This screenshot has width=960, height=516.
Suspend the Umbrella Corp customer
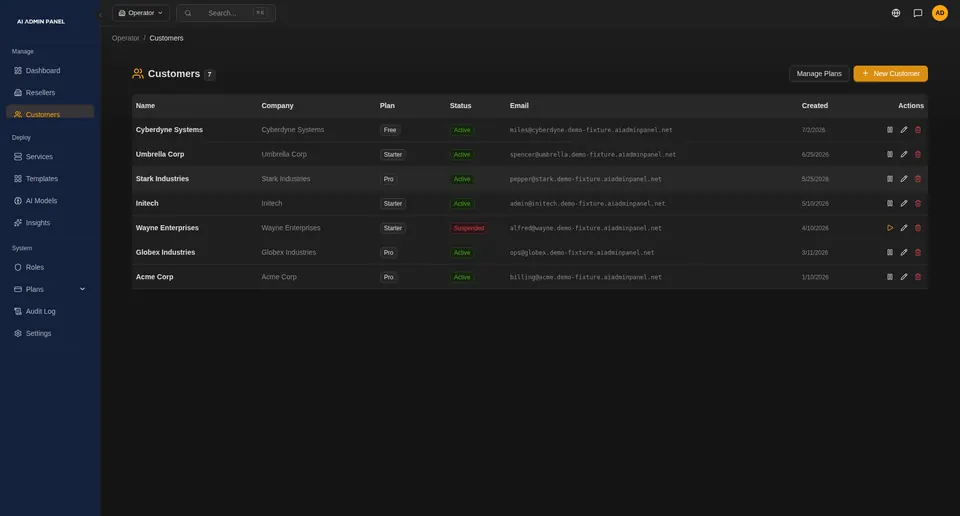click(x=890, y=154)
